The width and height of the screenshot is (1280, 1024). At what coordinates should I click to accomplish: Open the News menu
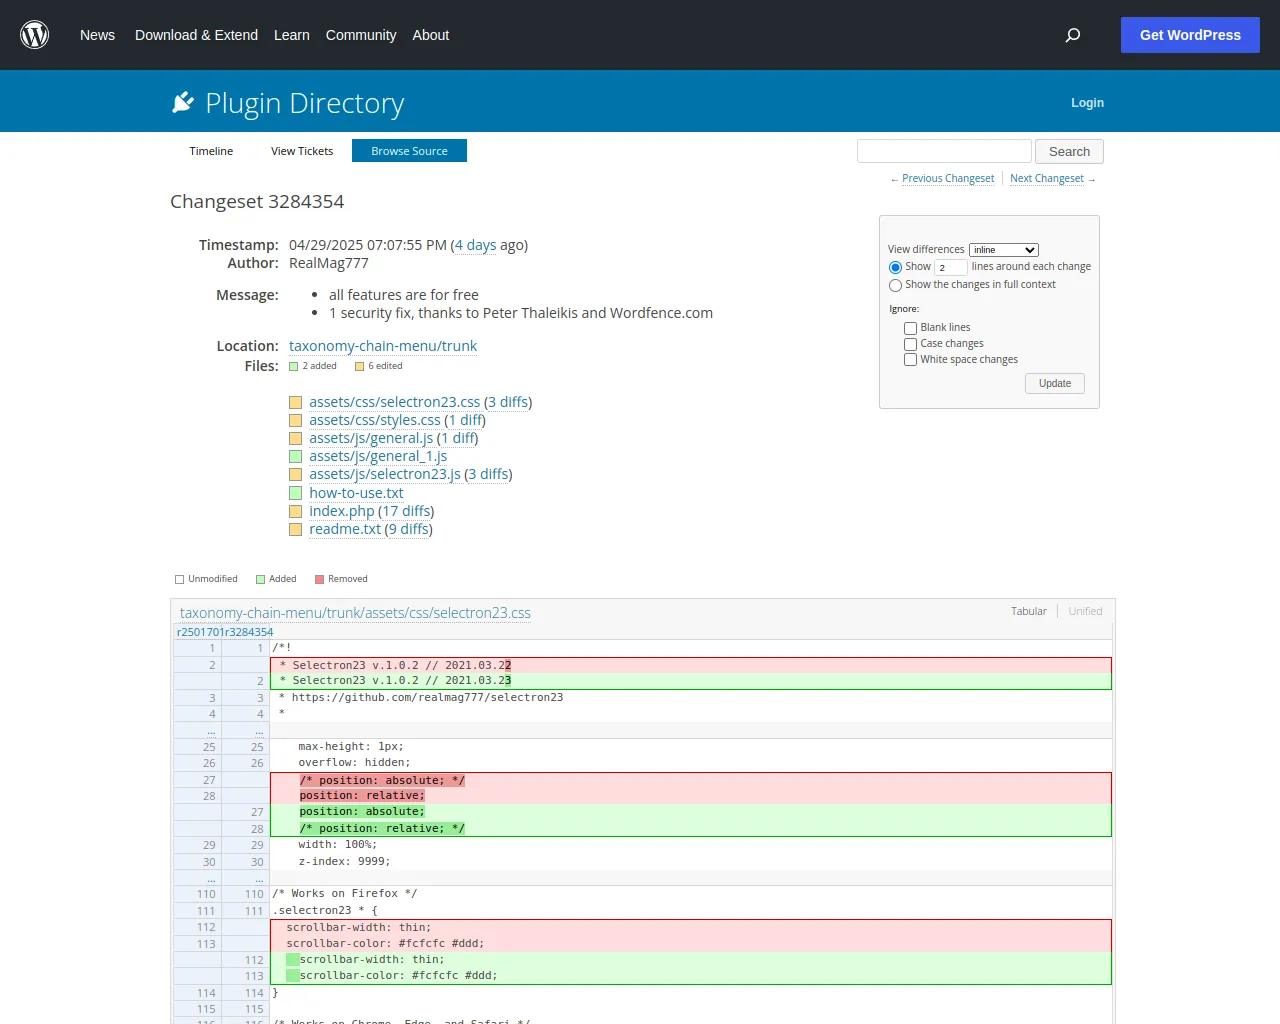point(97,35)
